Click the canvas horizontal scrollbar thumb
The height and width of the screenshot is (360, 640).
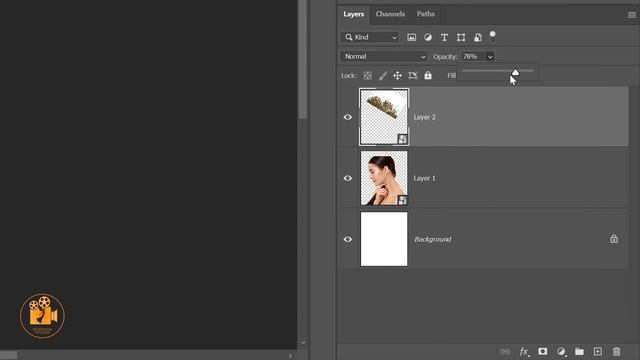tap(9, 356)
